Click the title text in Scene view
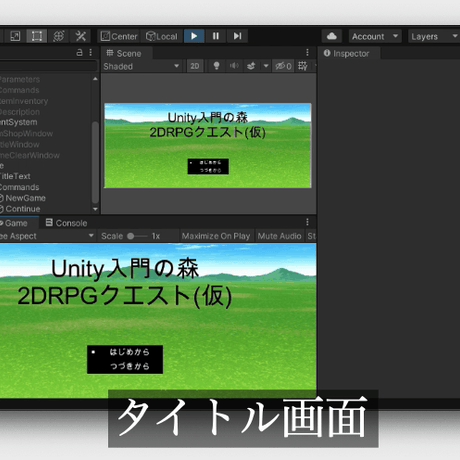This screenshot has width=460, height=460. click(x=208, y=125)
